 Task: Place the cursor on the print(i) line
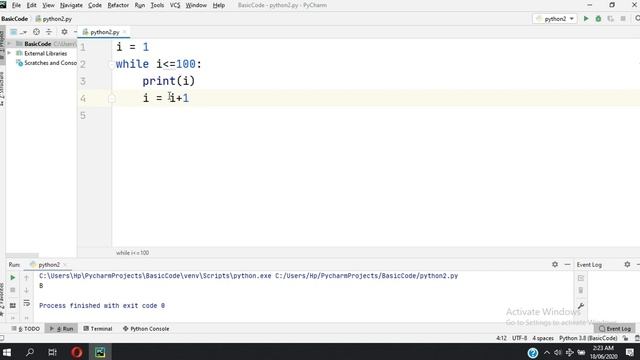169,81
